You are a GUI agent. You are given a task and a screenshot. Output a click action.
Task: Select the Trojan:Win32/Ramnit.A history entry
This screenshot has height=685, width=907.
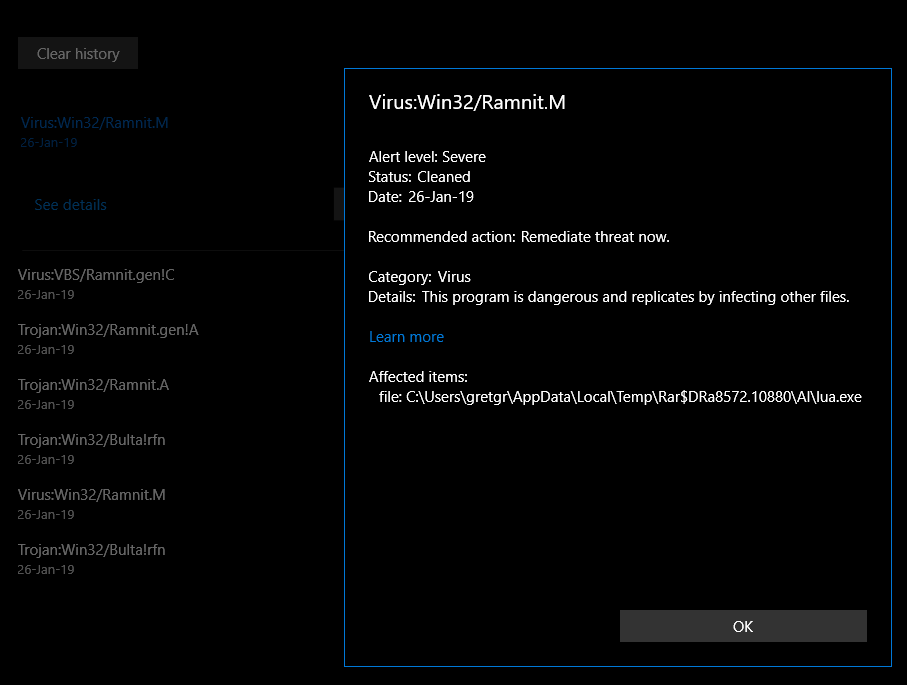coord(93,385)
